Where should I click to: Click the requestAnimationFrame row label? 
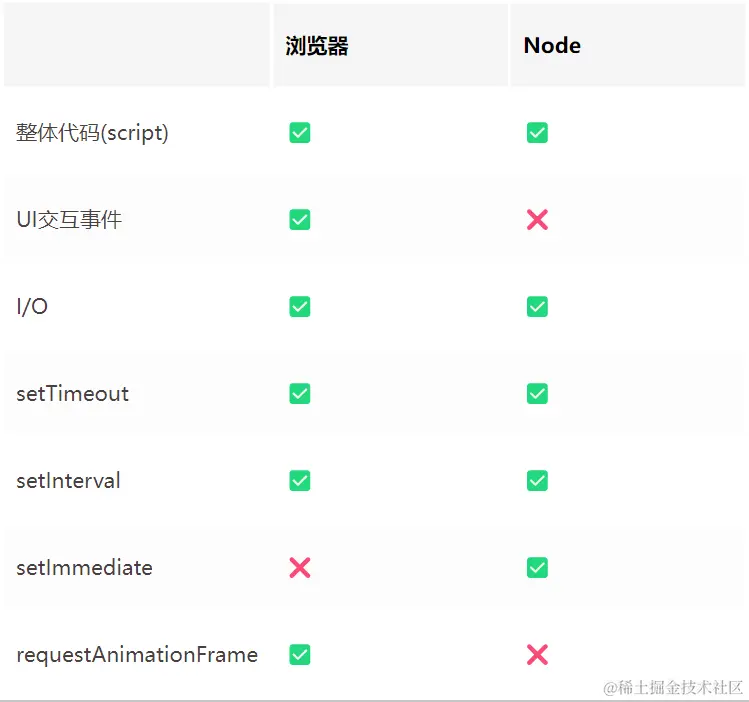click(137, 655)
